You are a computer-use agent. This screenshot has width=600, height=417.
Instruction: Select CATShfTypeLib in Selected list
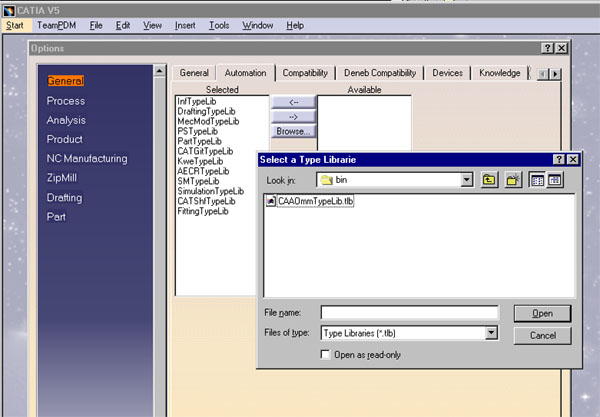pyautogui.click(x=206, y=201)
